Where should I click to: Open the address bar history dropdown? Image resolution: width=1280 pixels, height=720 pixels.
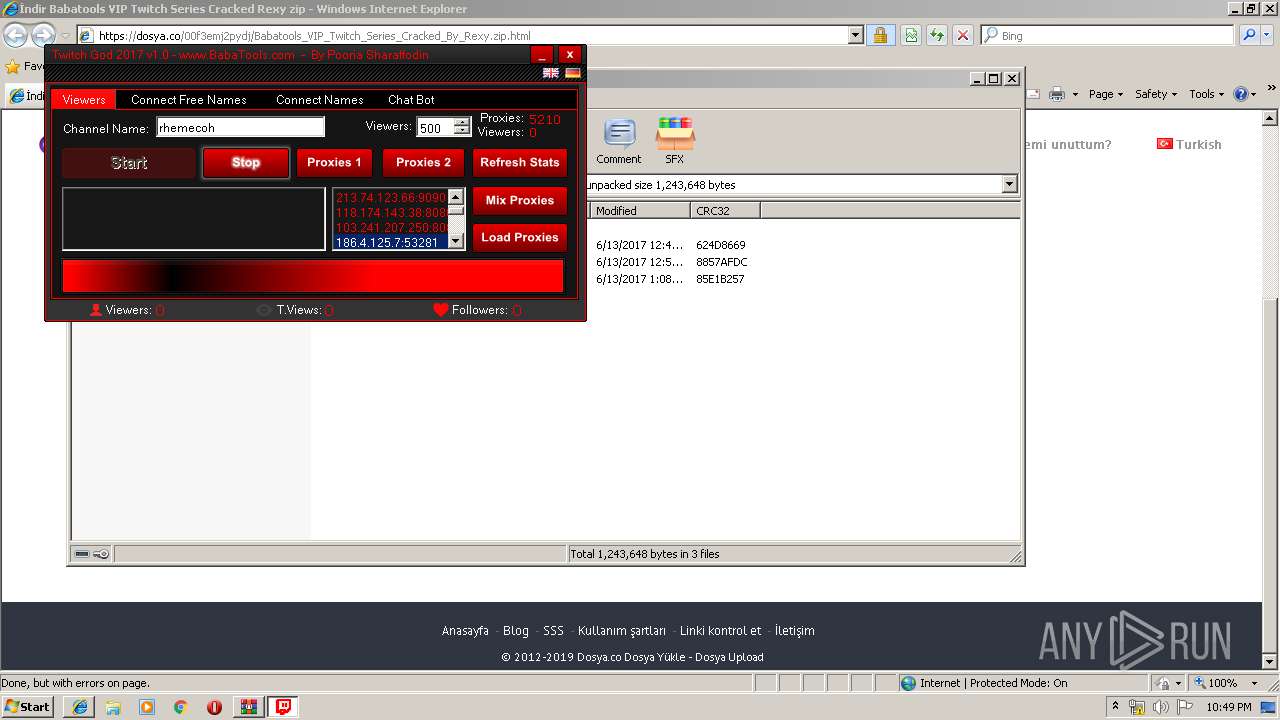click(x=855, y=35)
